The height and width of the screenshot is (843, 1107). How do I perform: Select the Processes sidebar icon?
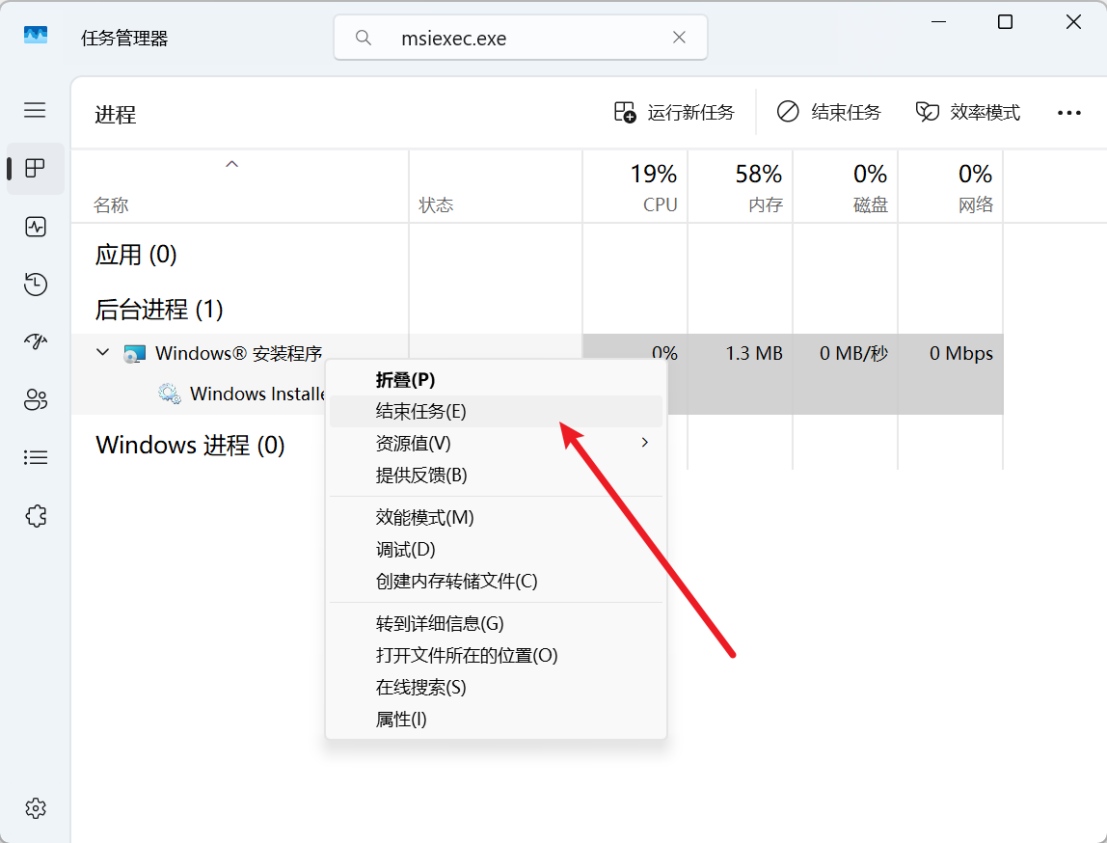pos(35,168)
